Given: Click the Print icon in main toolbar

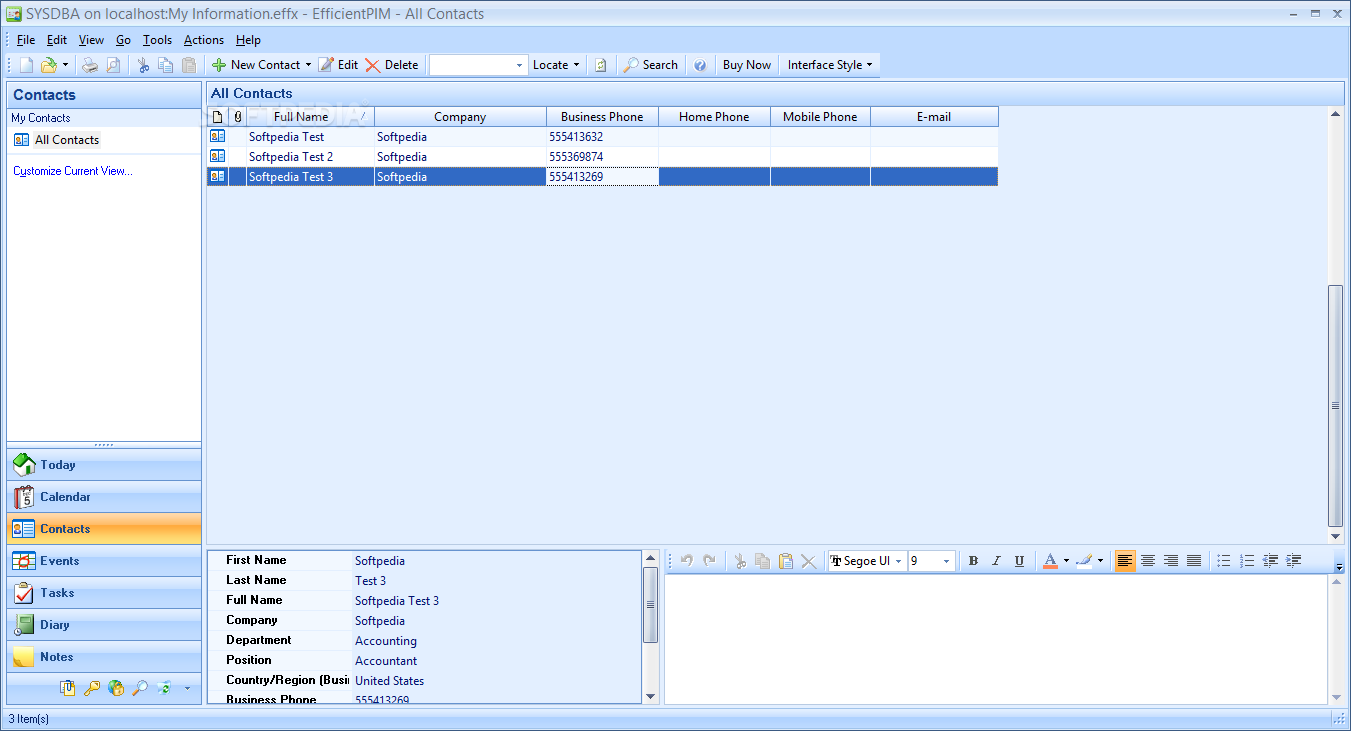Looking at the screenshot, I should (90, 65).
